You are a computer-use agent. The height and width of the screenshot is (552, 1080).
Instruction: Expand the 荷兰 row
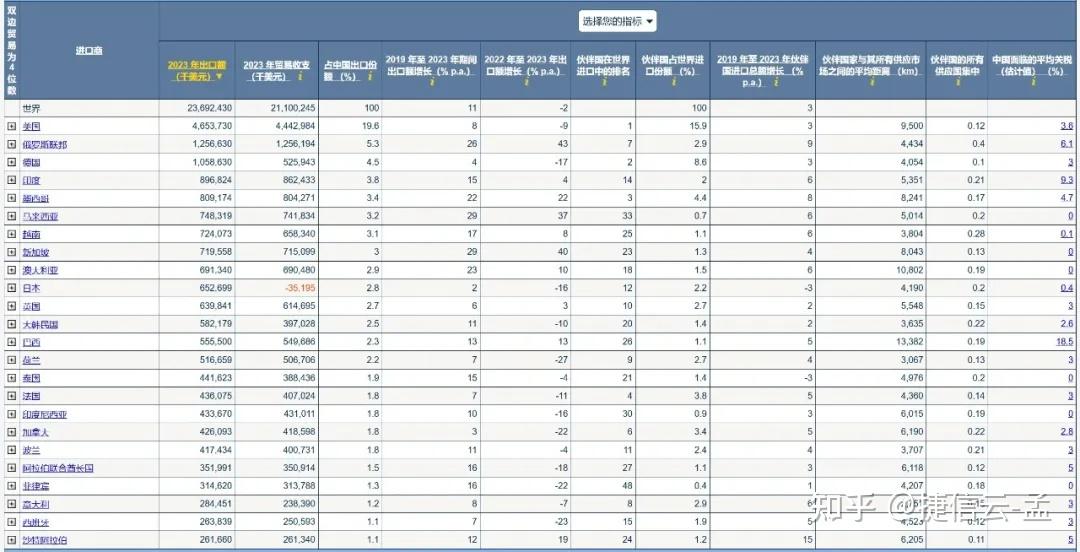12,360
